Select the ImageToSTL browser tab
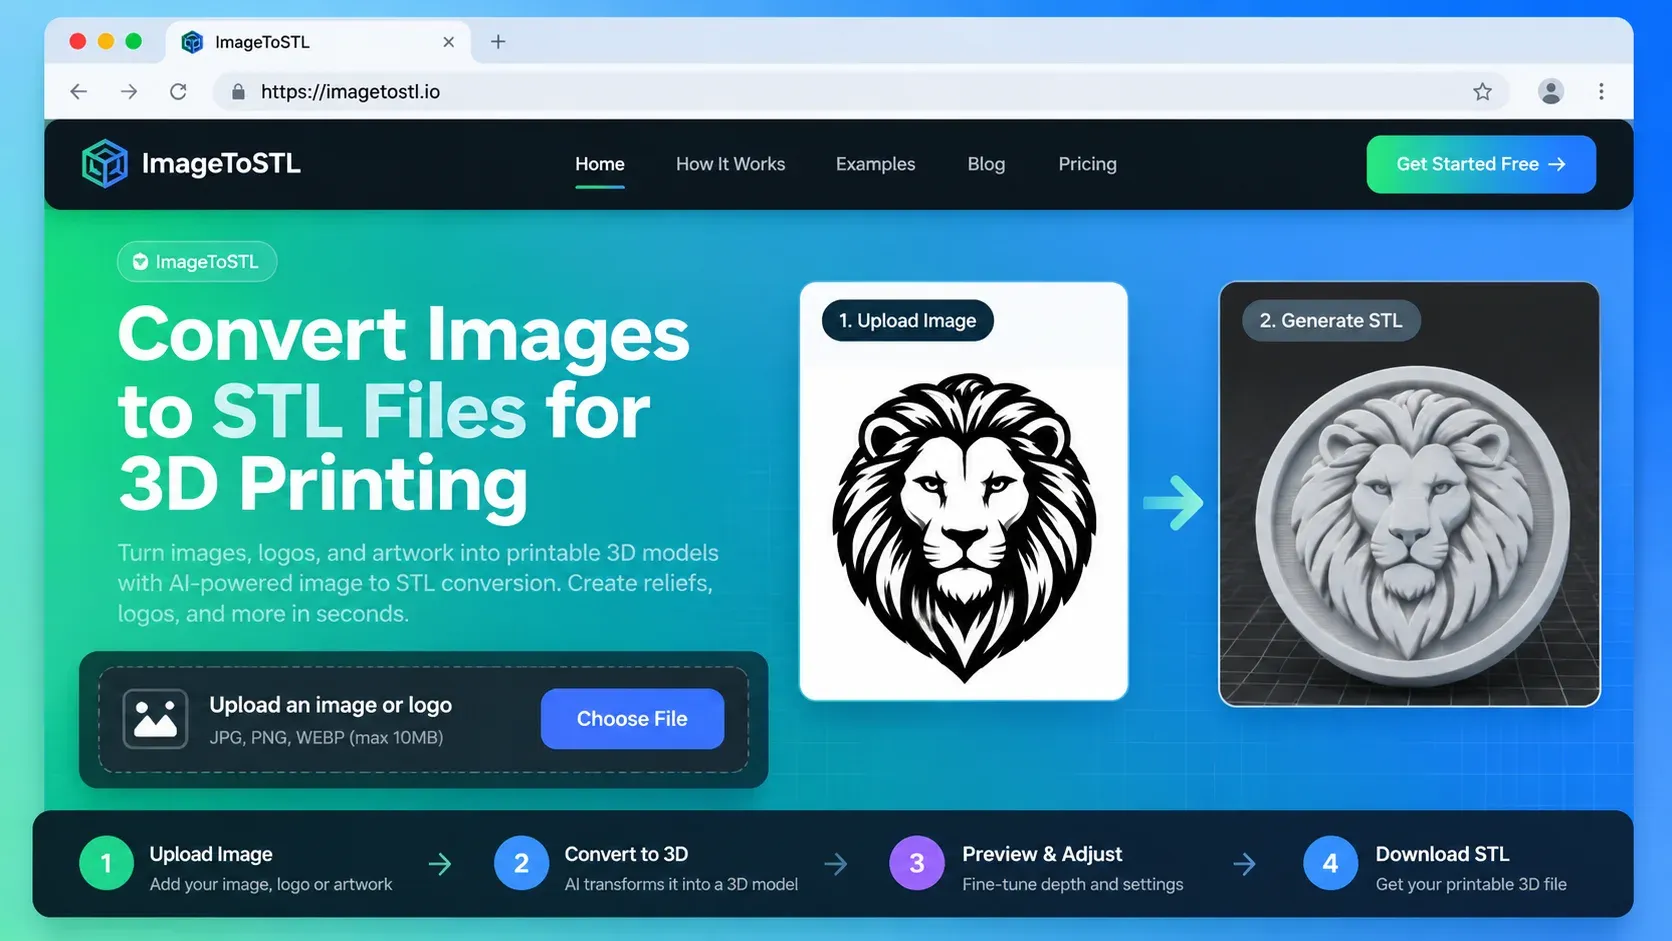 (x=318, y=42)
